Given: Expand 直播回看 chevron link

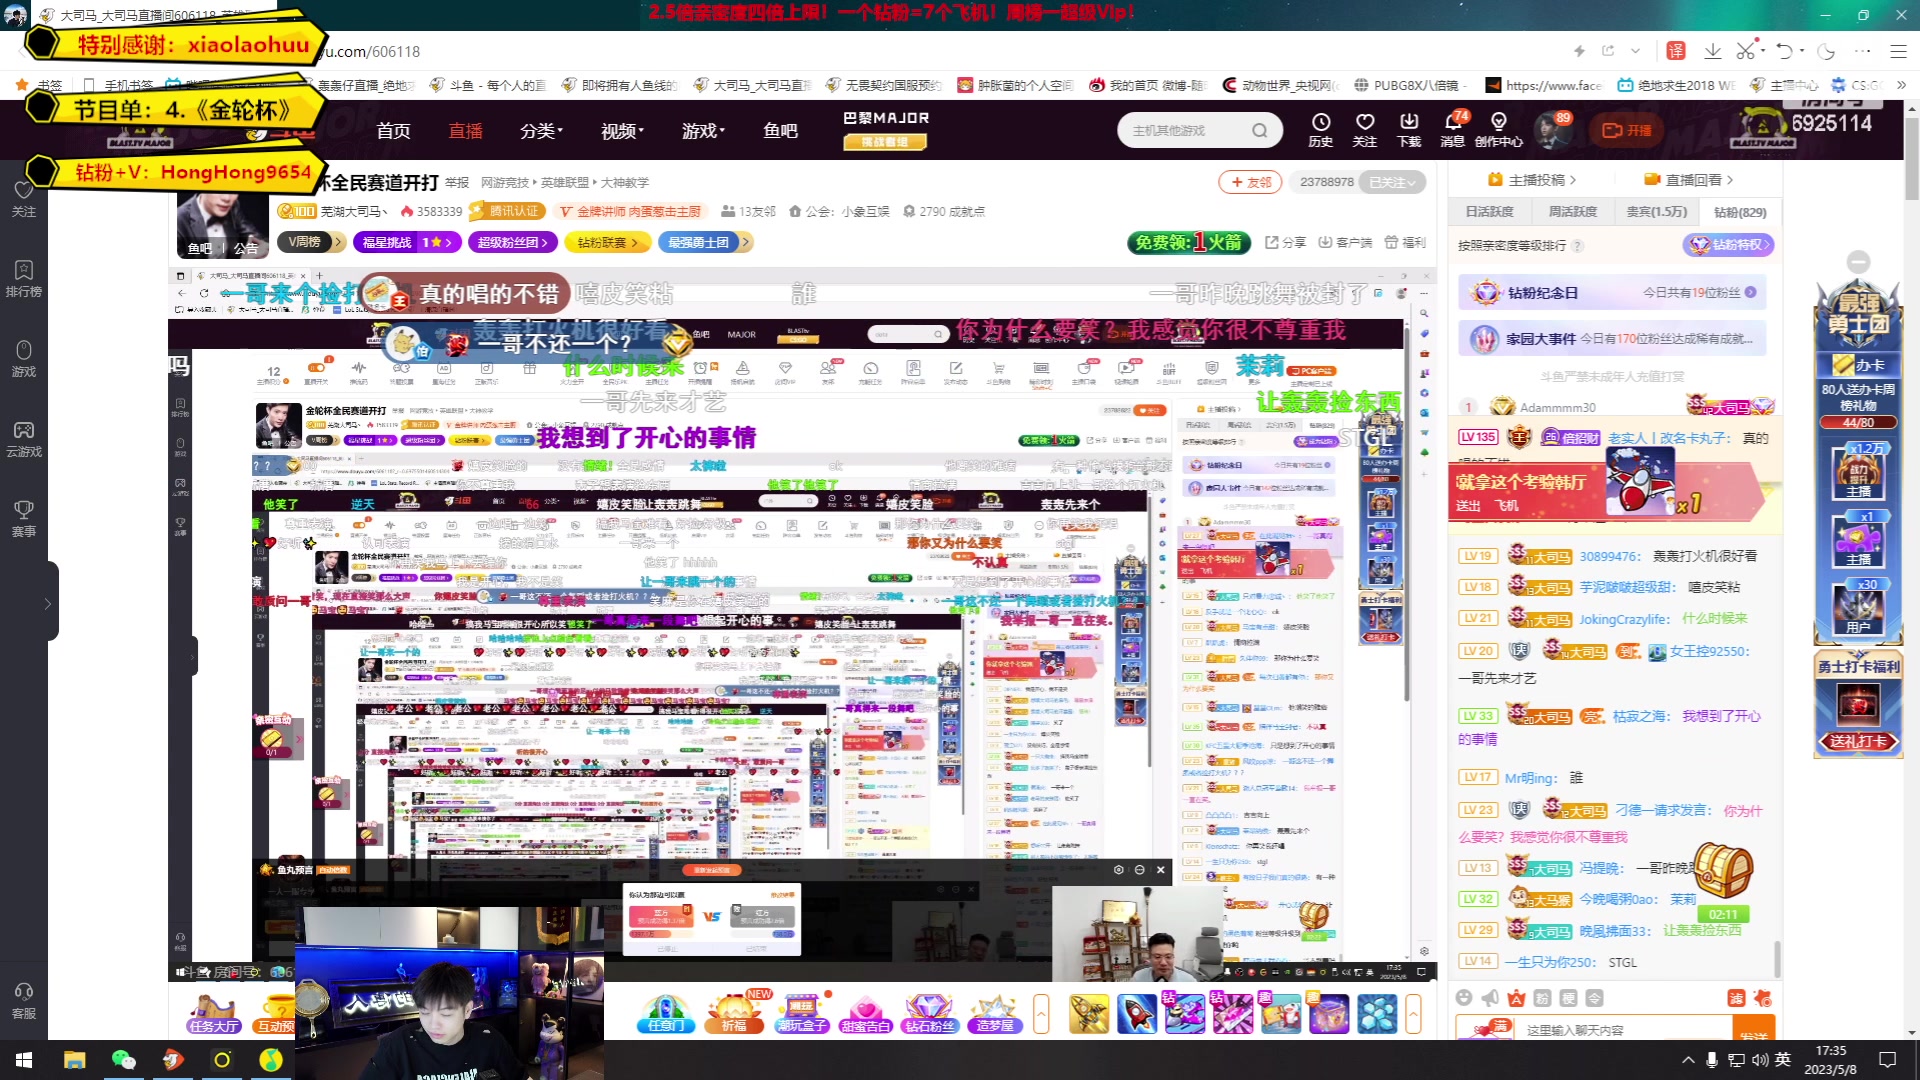Looking at the screenshot, I should pyautogui.click(x=1689, y=180).
